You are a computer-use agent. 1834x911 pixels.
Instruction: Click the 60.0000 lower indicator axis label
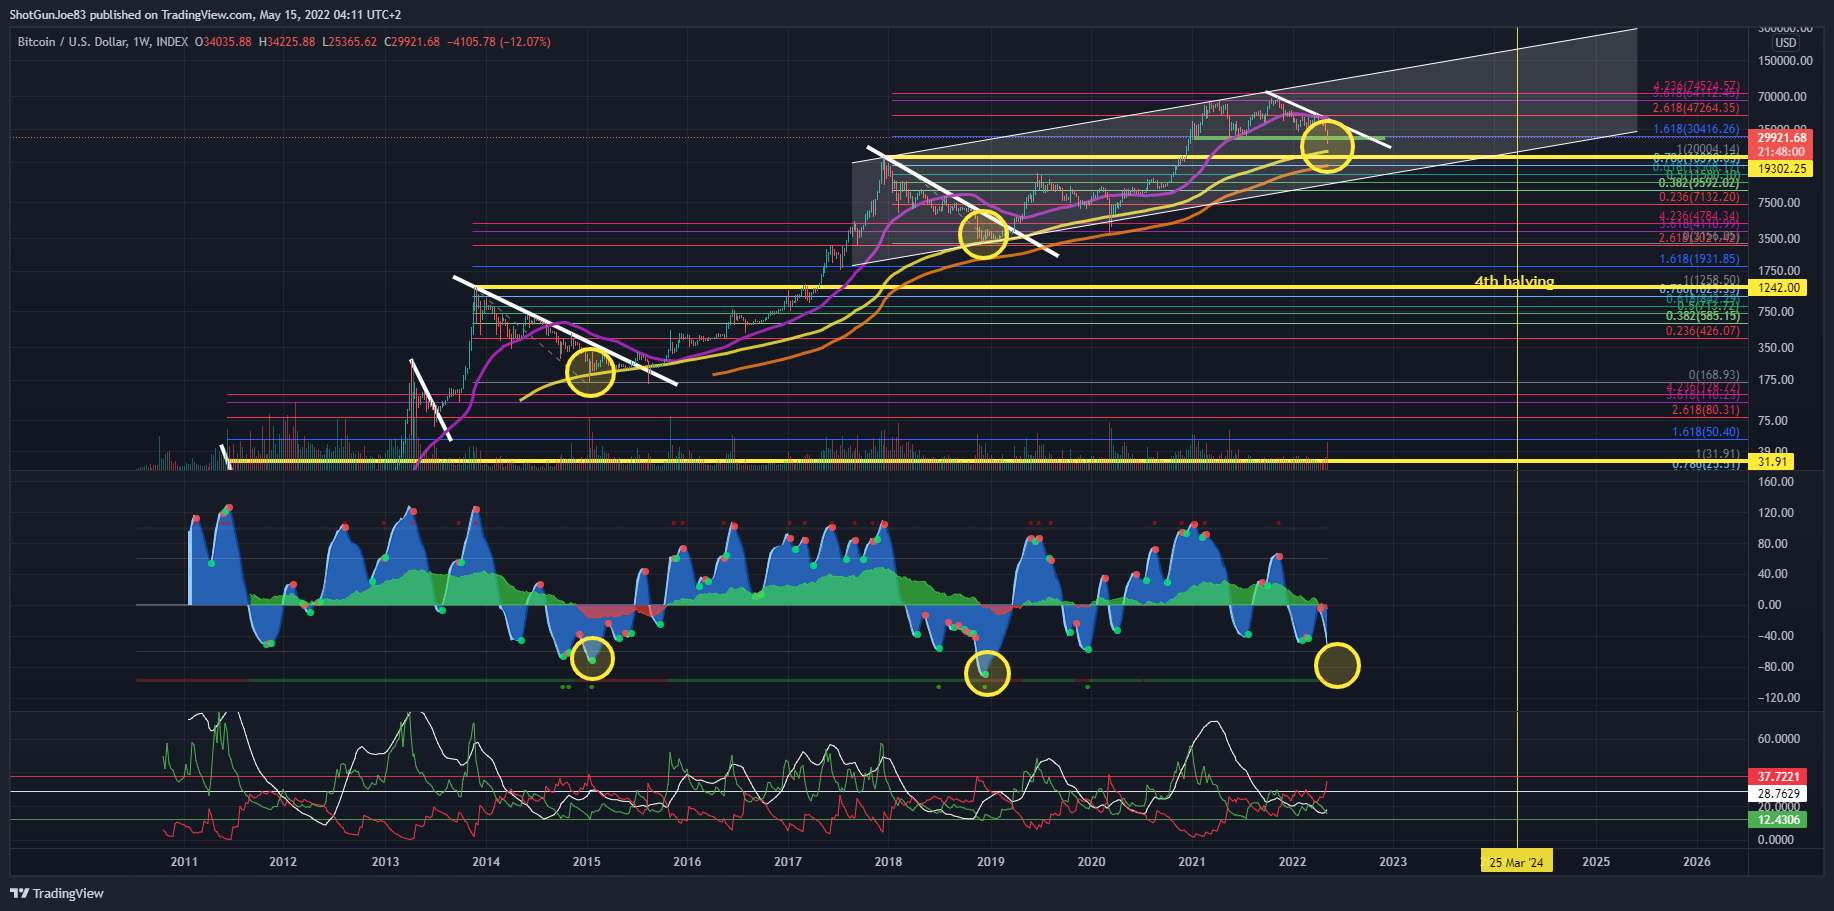pyautogui.click(x=1779, y=739)
